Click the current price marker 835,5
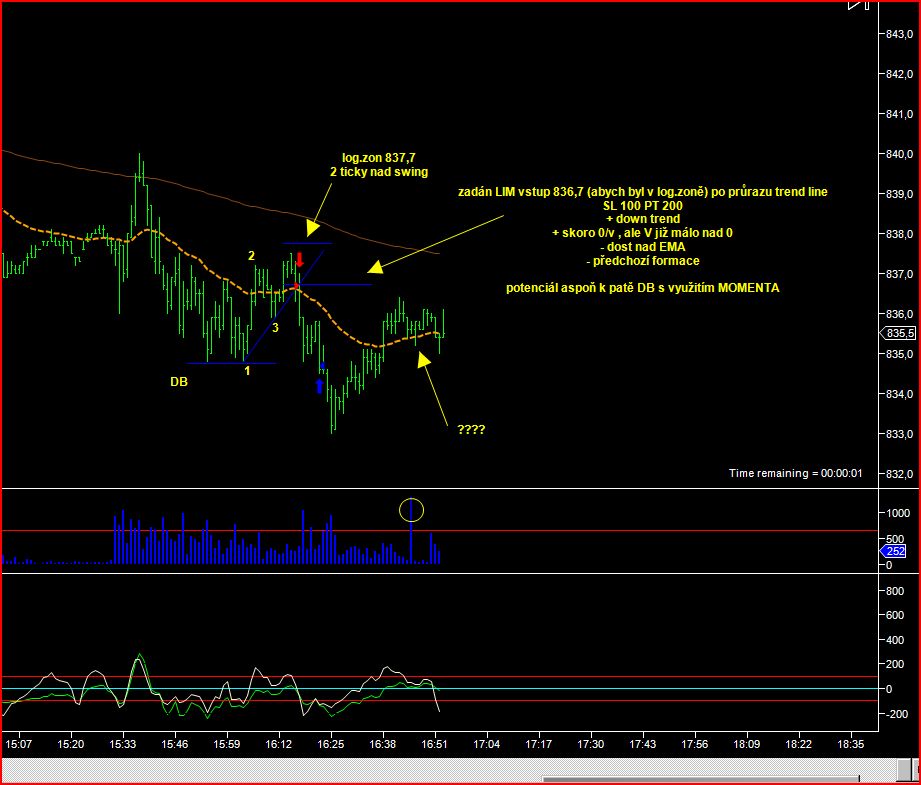The height and width of the screenshot is (785, 921). (897, 334)
